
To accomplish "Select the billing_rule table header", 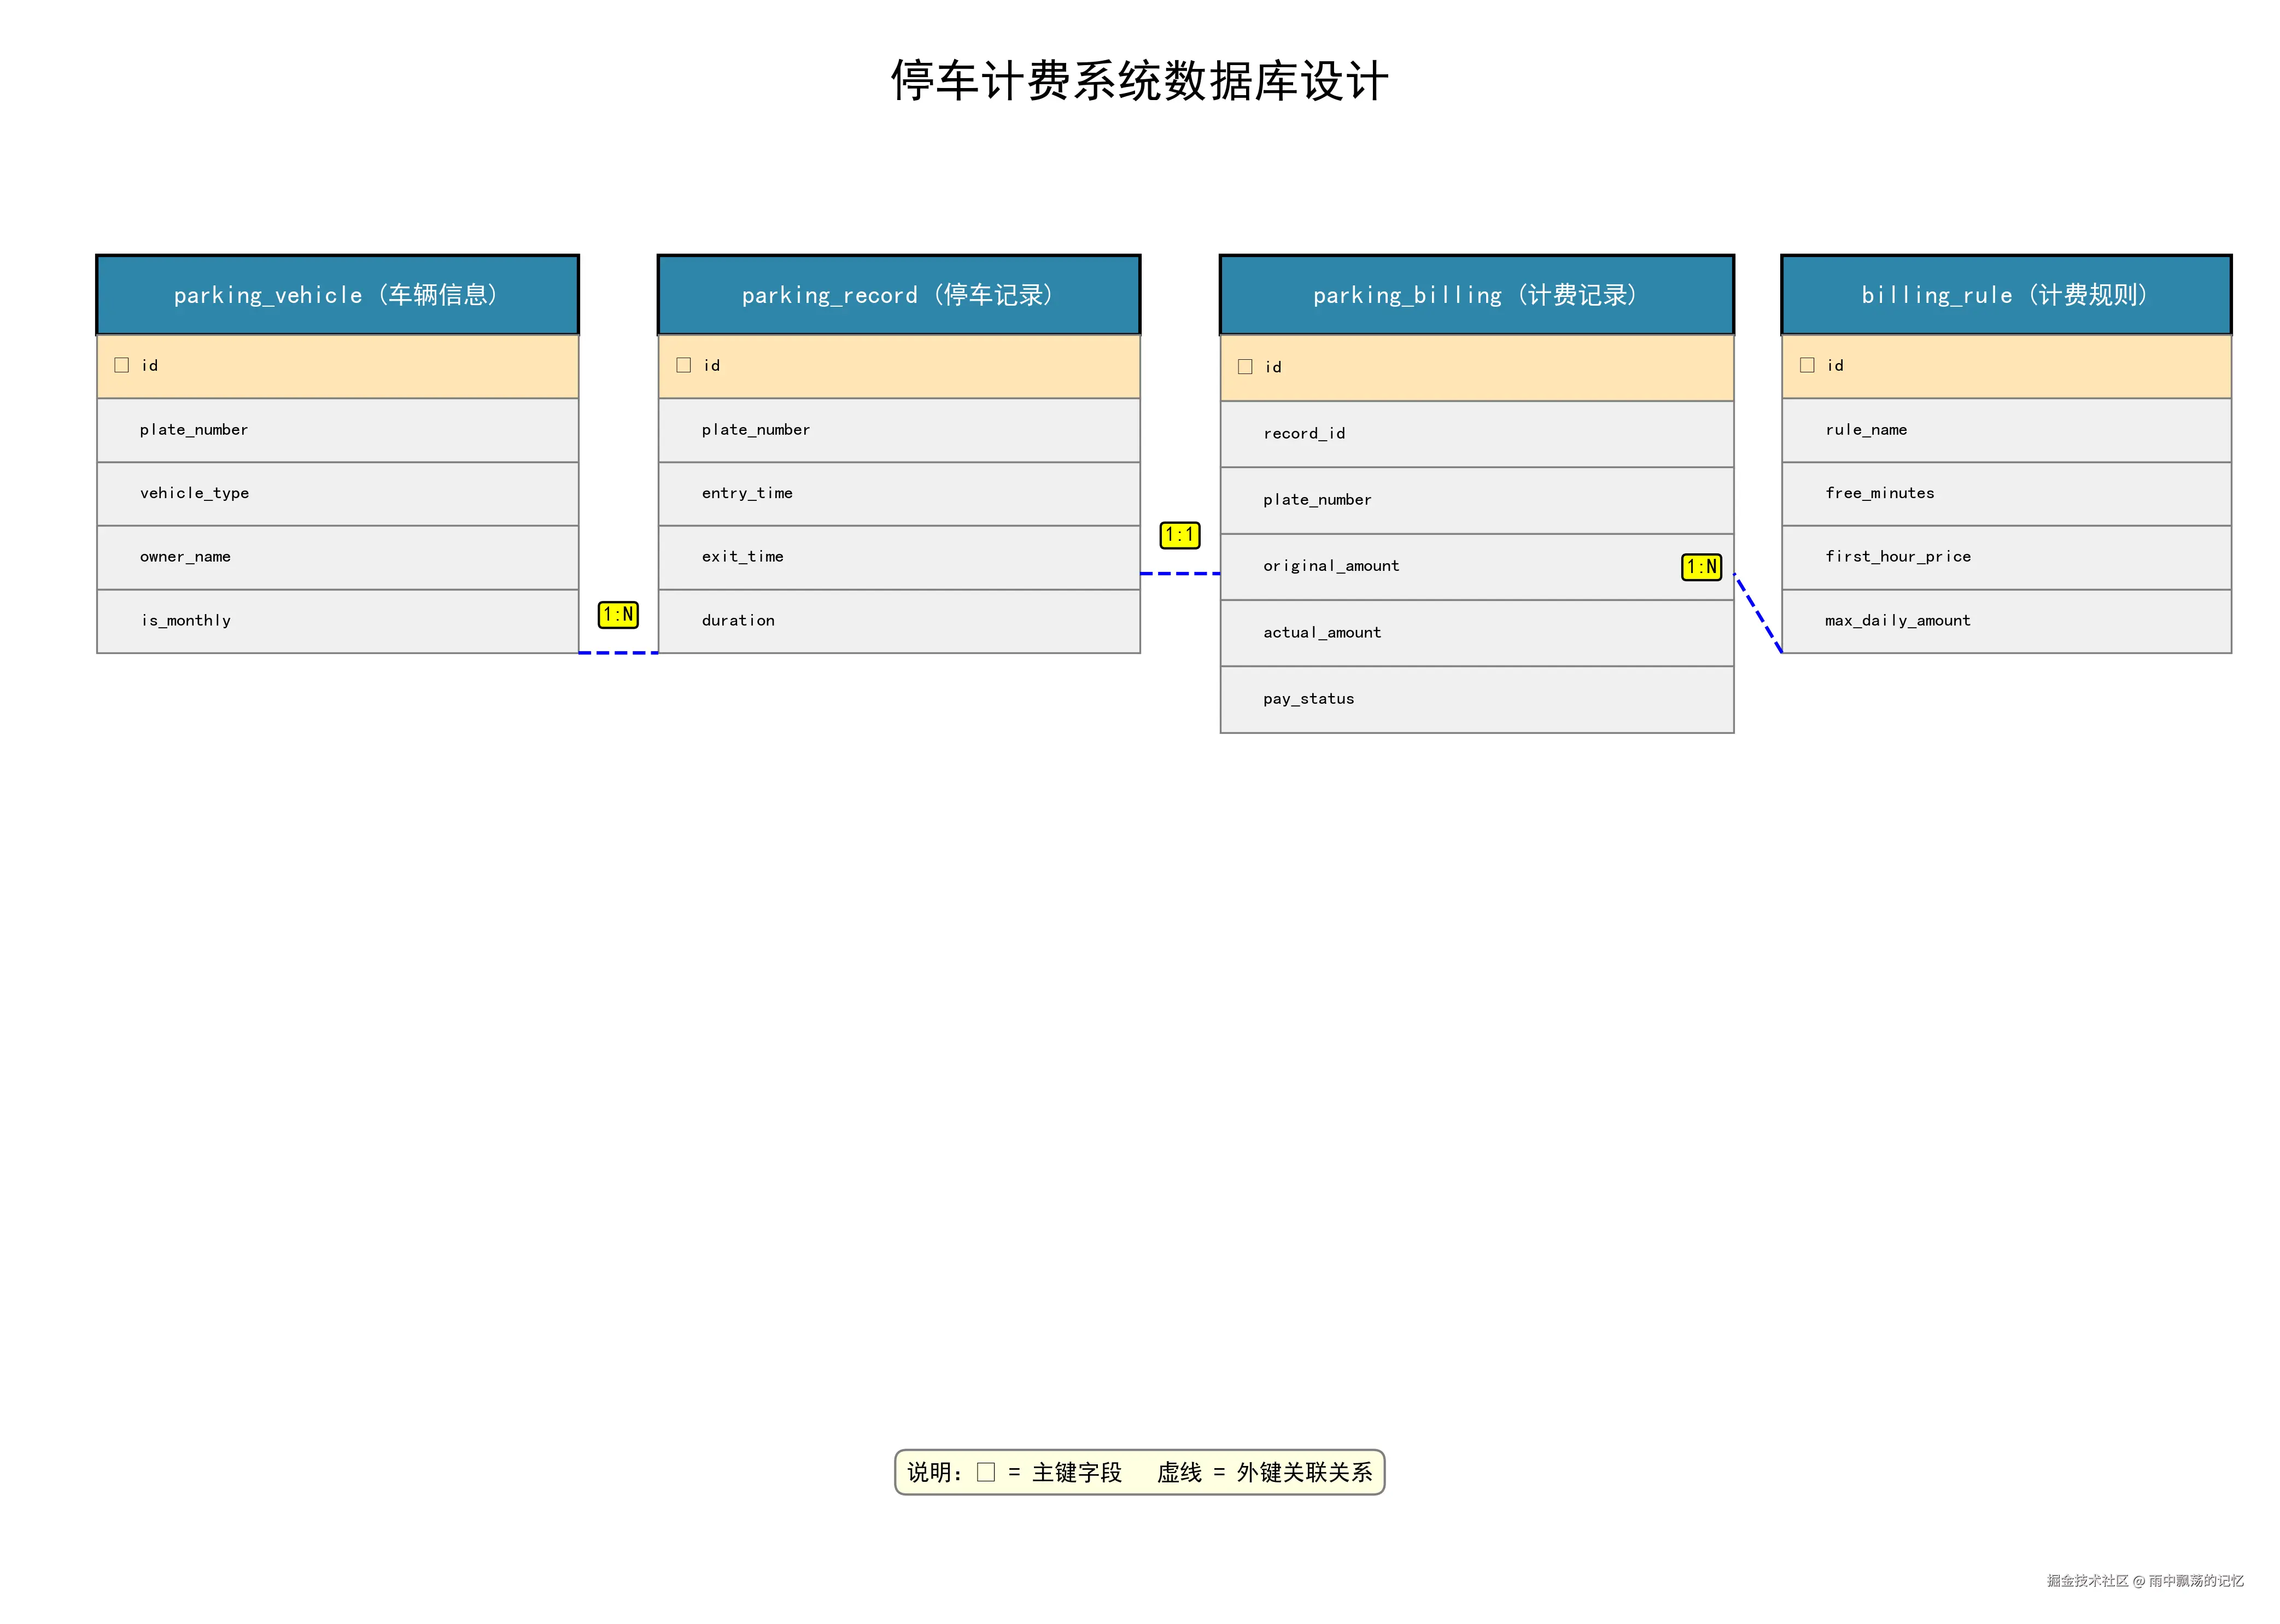I will tap(2006, 295).
